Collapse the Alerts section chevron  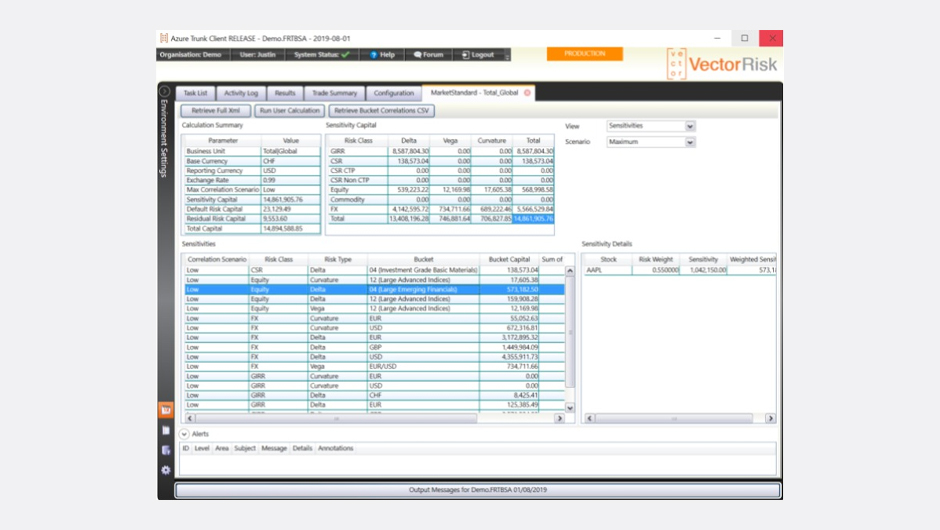[185, 434]
